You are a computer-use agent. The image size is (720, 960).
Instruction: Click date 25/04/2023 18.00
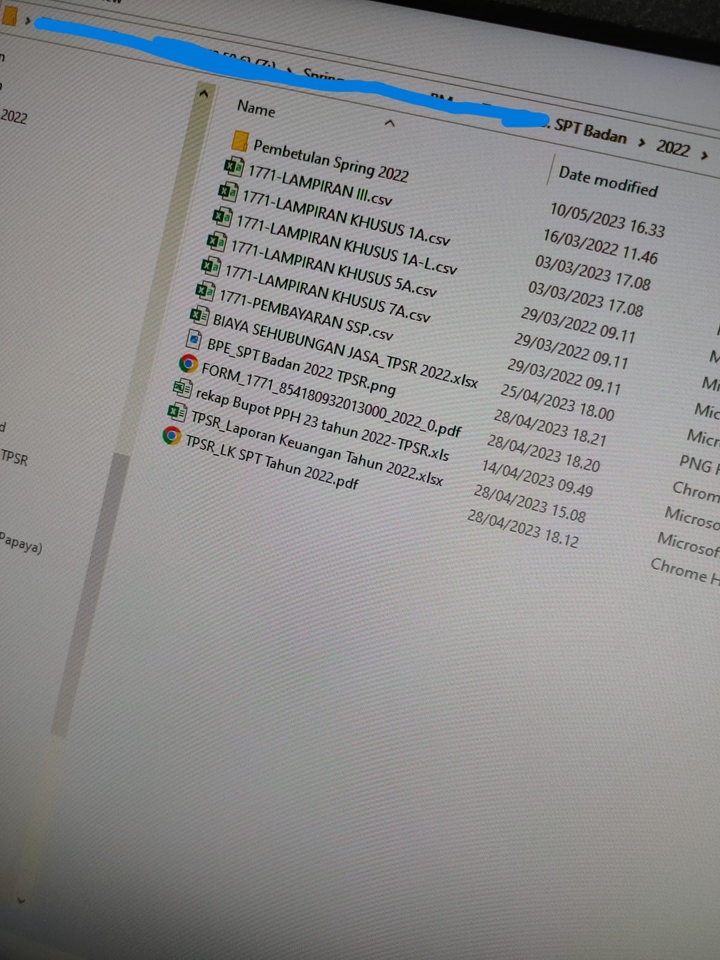557,402
